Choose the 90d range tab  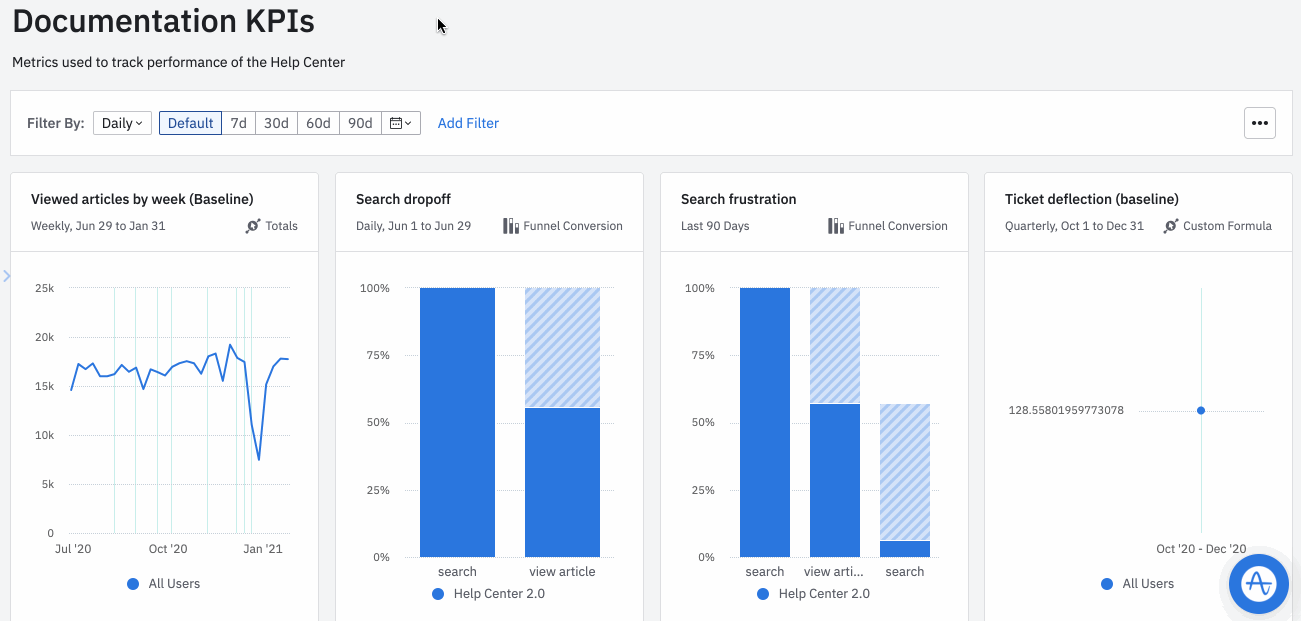(x=360, y=123)
